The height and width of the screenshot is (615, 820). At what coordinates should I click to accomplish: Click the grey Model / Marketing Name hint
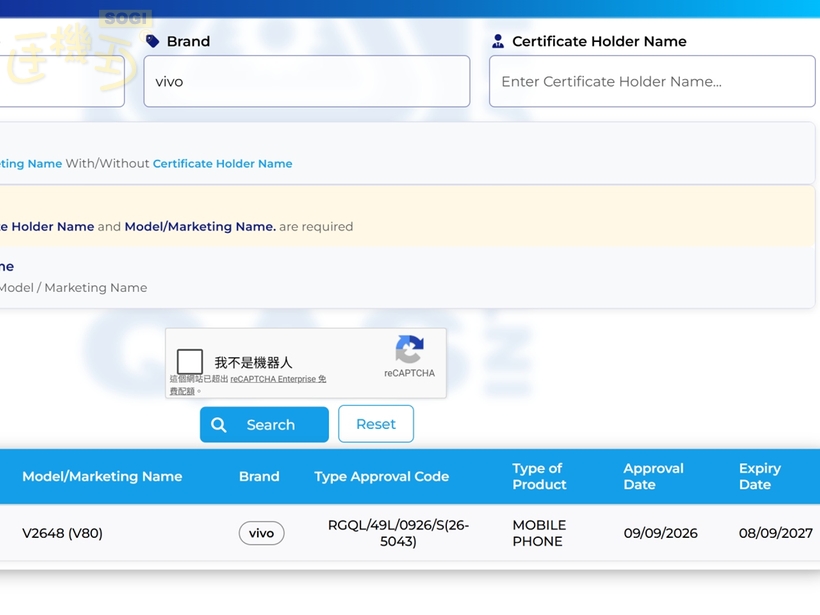tap(73, 288)
